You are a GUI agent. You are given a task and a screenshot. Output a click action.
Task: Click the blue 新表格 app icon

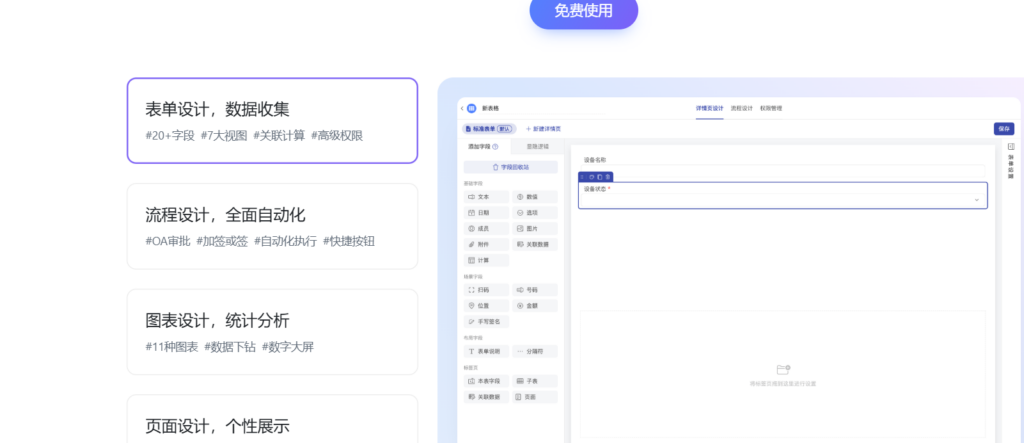click(471, 108)
